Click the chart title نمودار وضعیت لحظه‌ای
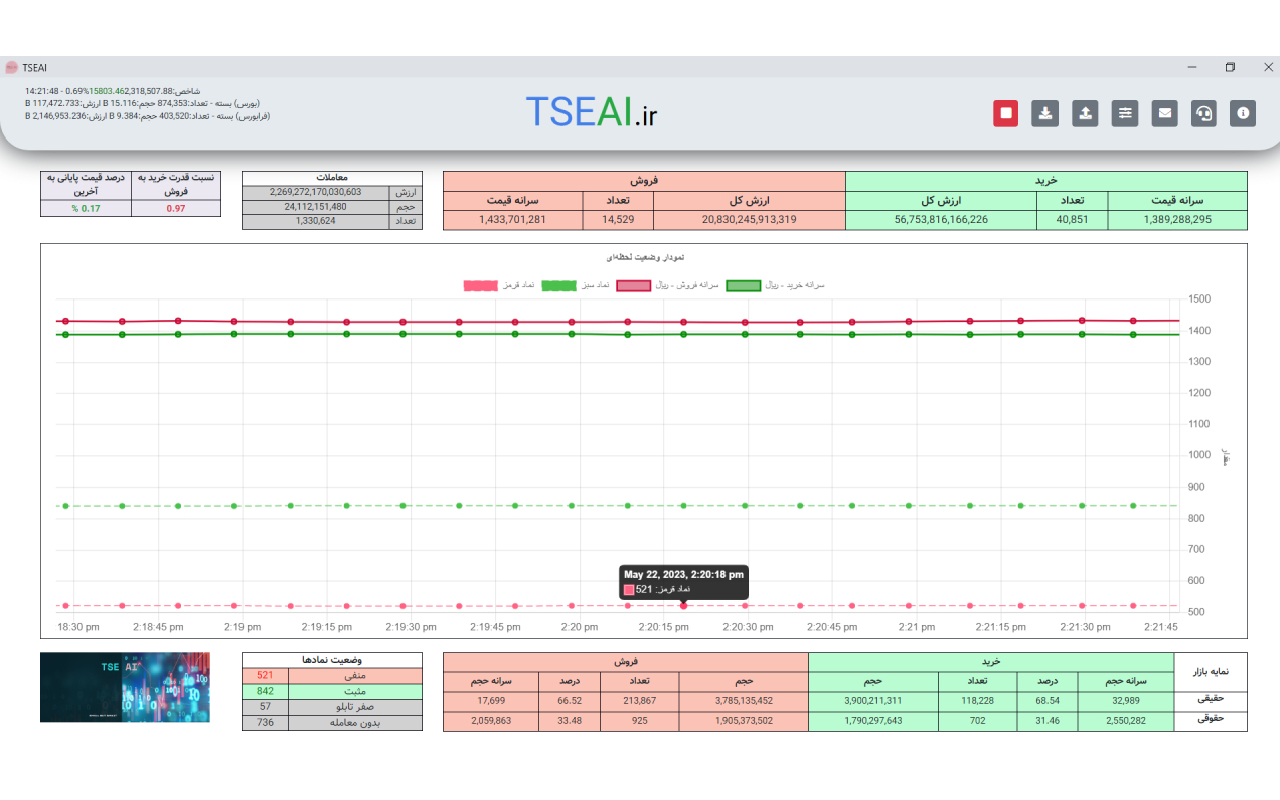The width and height of the screenshot is (1280, 800). pos(644,258)
